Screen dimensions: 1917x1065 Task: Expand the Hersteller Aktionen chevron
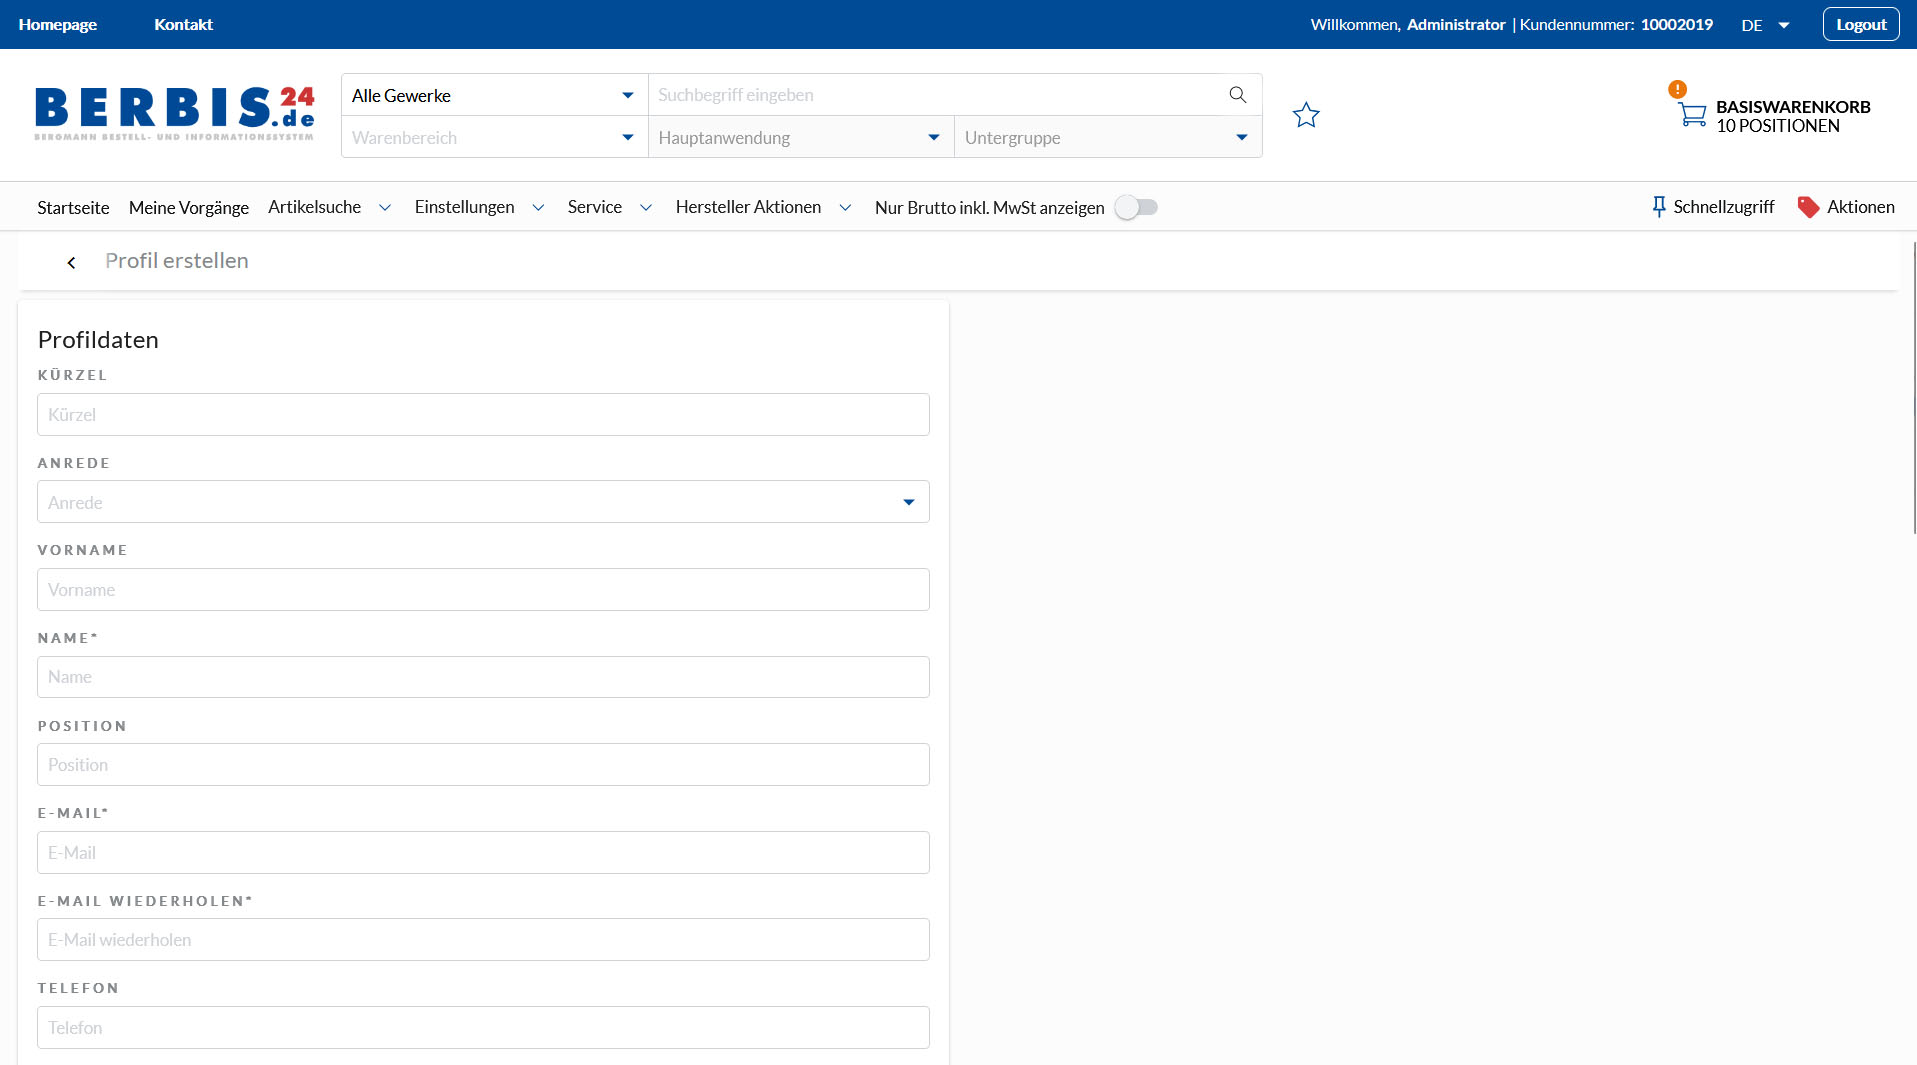pos(845,208)
